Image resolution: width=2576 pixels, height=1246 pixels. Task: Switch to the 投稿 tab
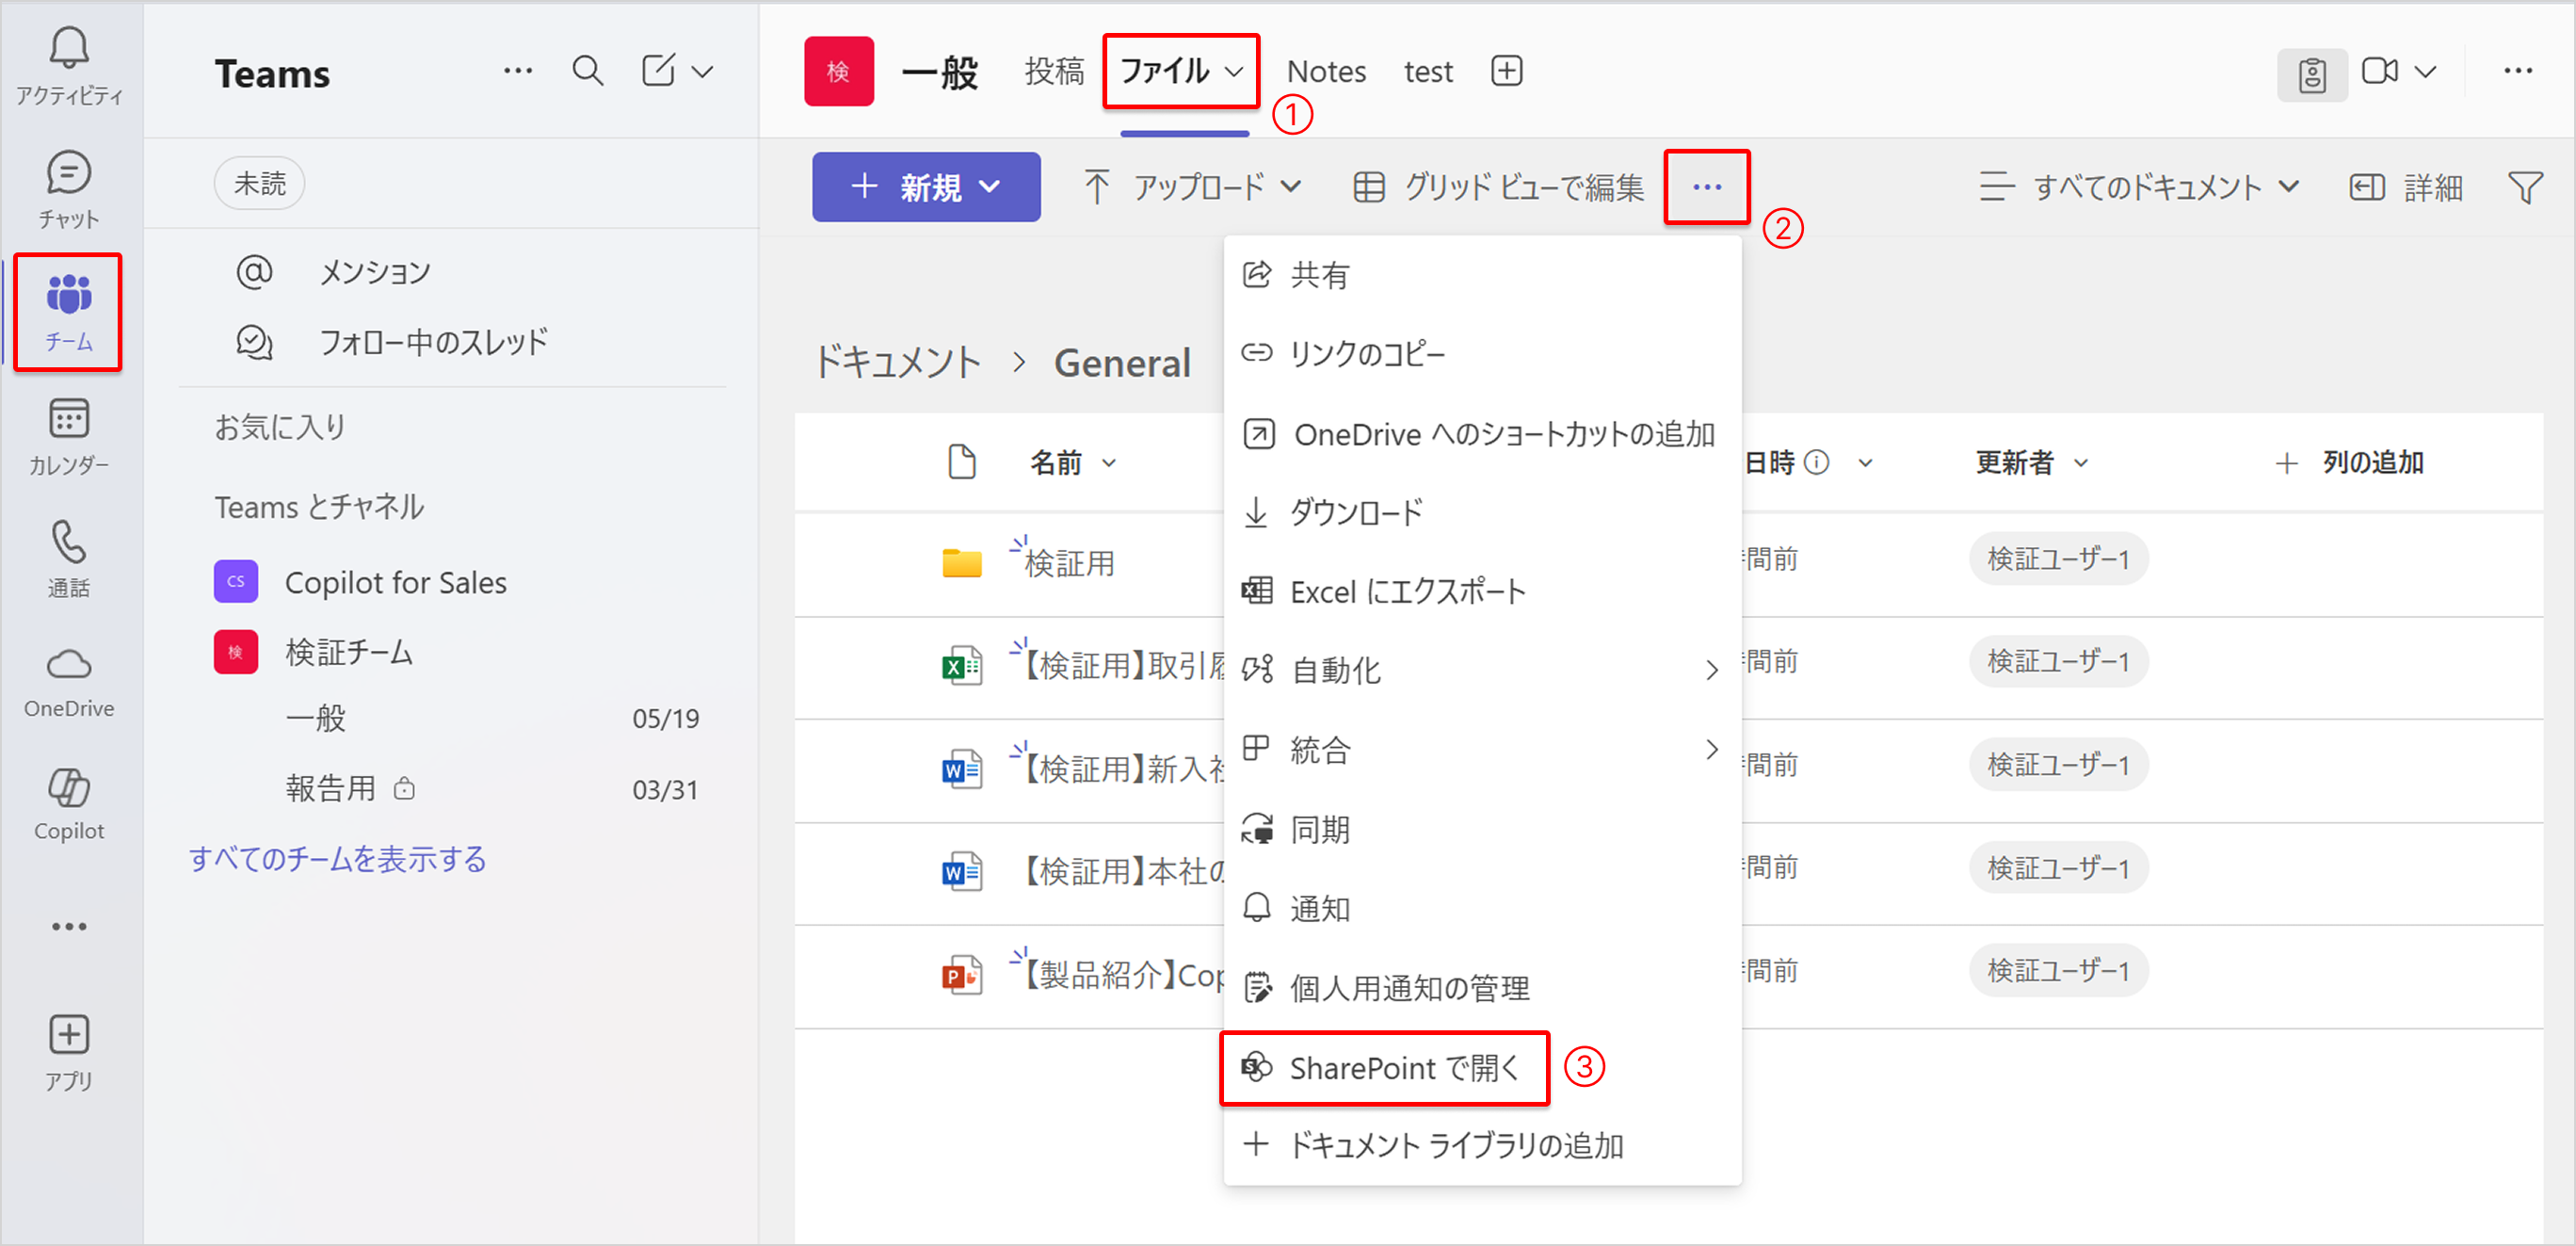click(x=1054, y=72)
